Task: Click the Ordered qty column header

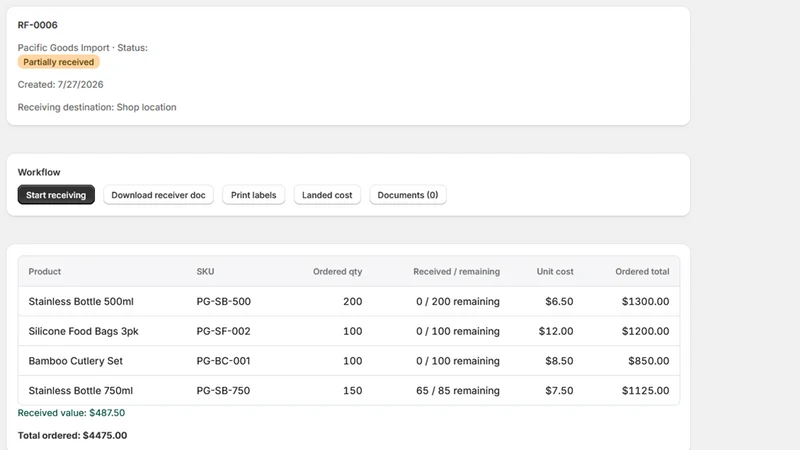Action: (337, 271)
